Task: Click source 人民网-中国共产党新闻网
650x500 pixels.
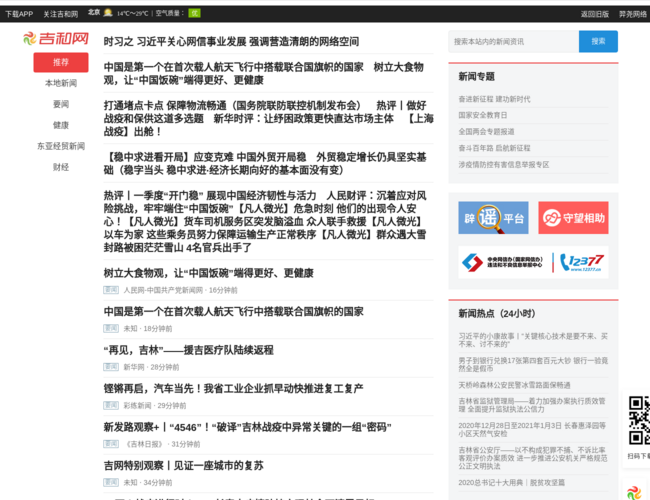Action: (x=163, y=290)
